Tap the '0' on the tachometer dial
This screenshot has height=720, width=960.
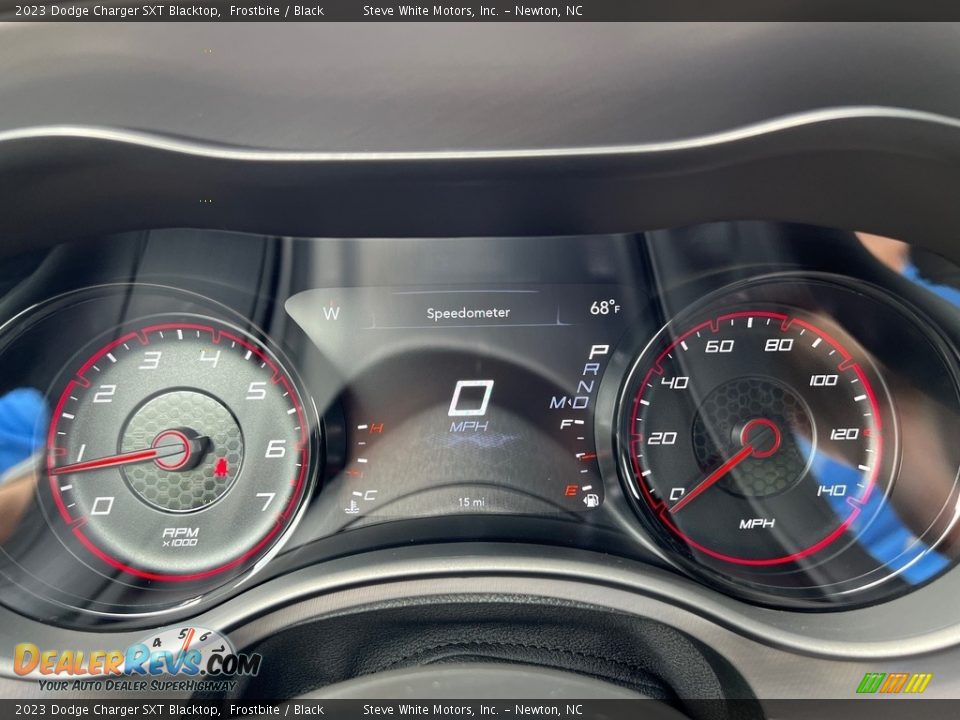(x=102, y=505)
